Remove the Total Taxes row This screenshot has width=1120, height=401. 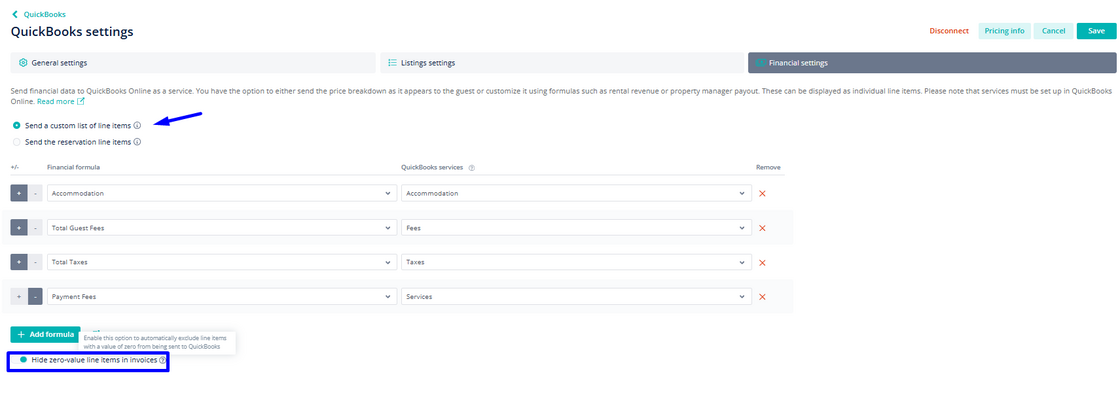coord(762,262)
